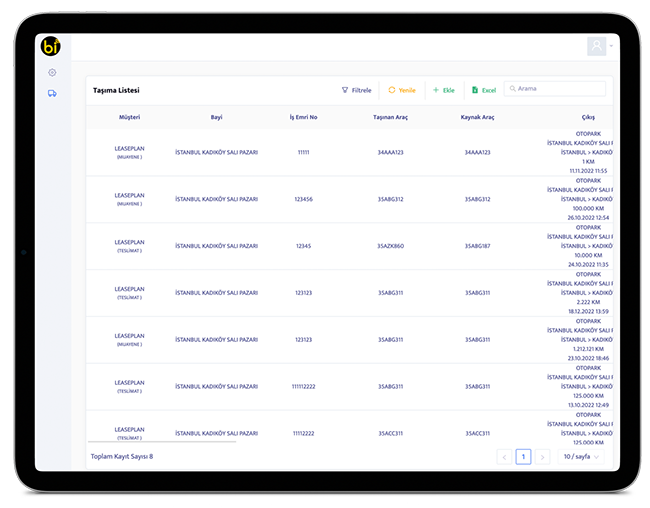Screen dimensions: 650x508
Task: Click transported vehicle 35AZK860
Action: 390,246
